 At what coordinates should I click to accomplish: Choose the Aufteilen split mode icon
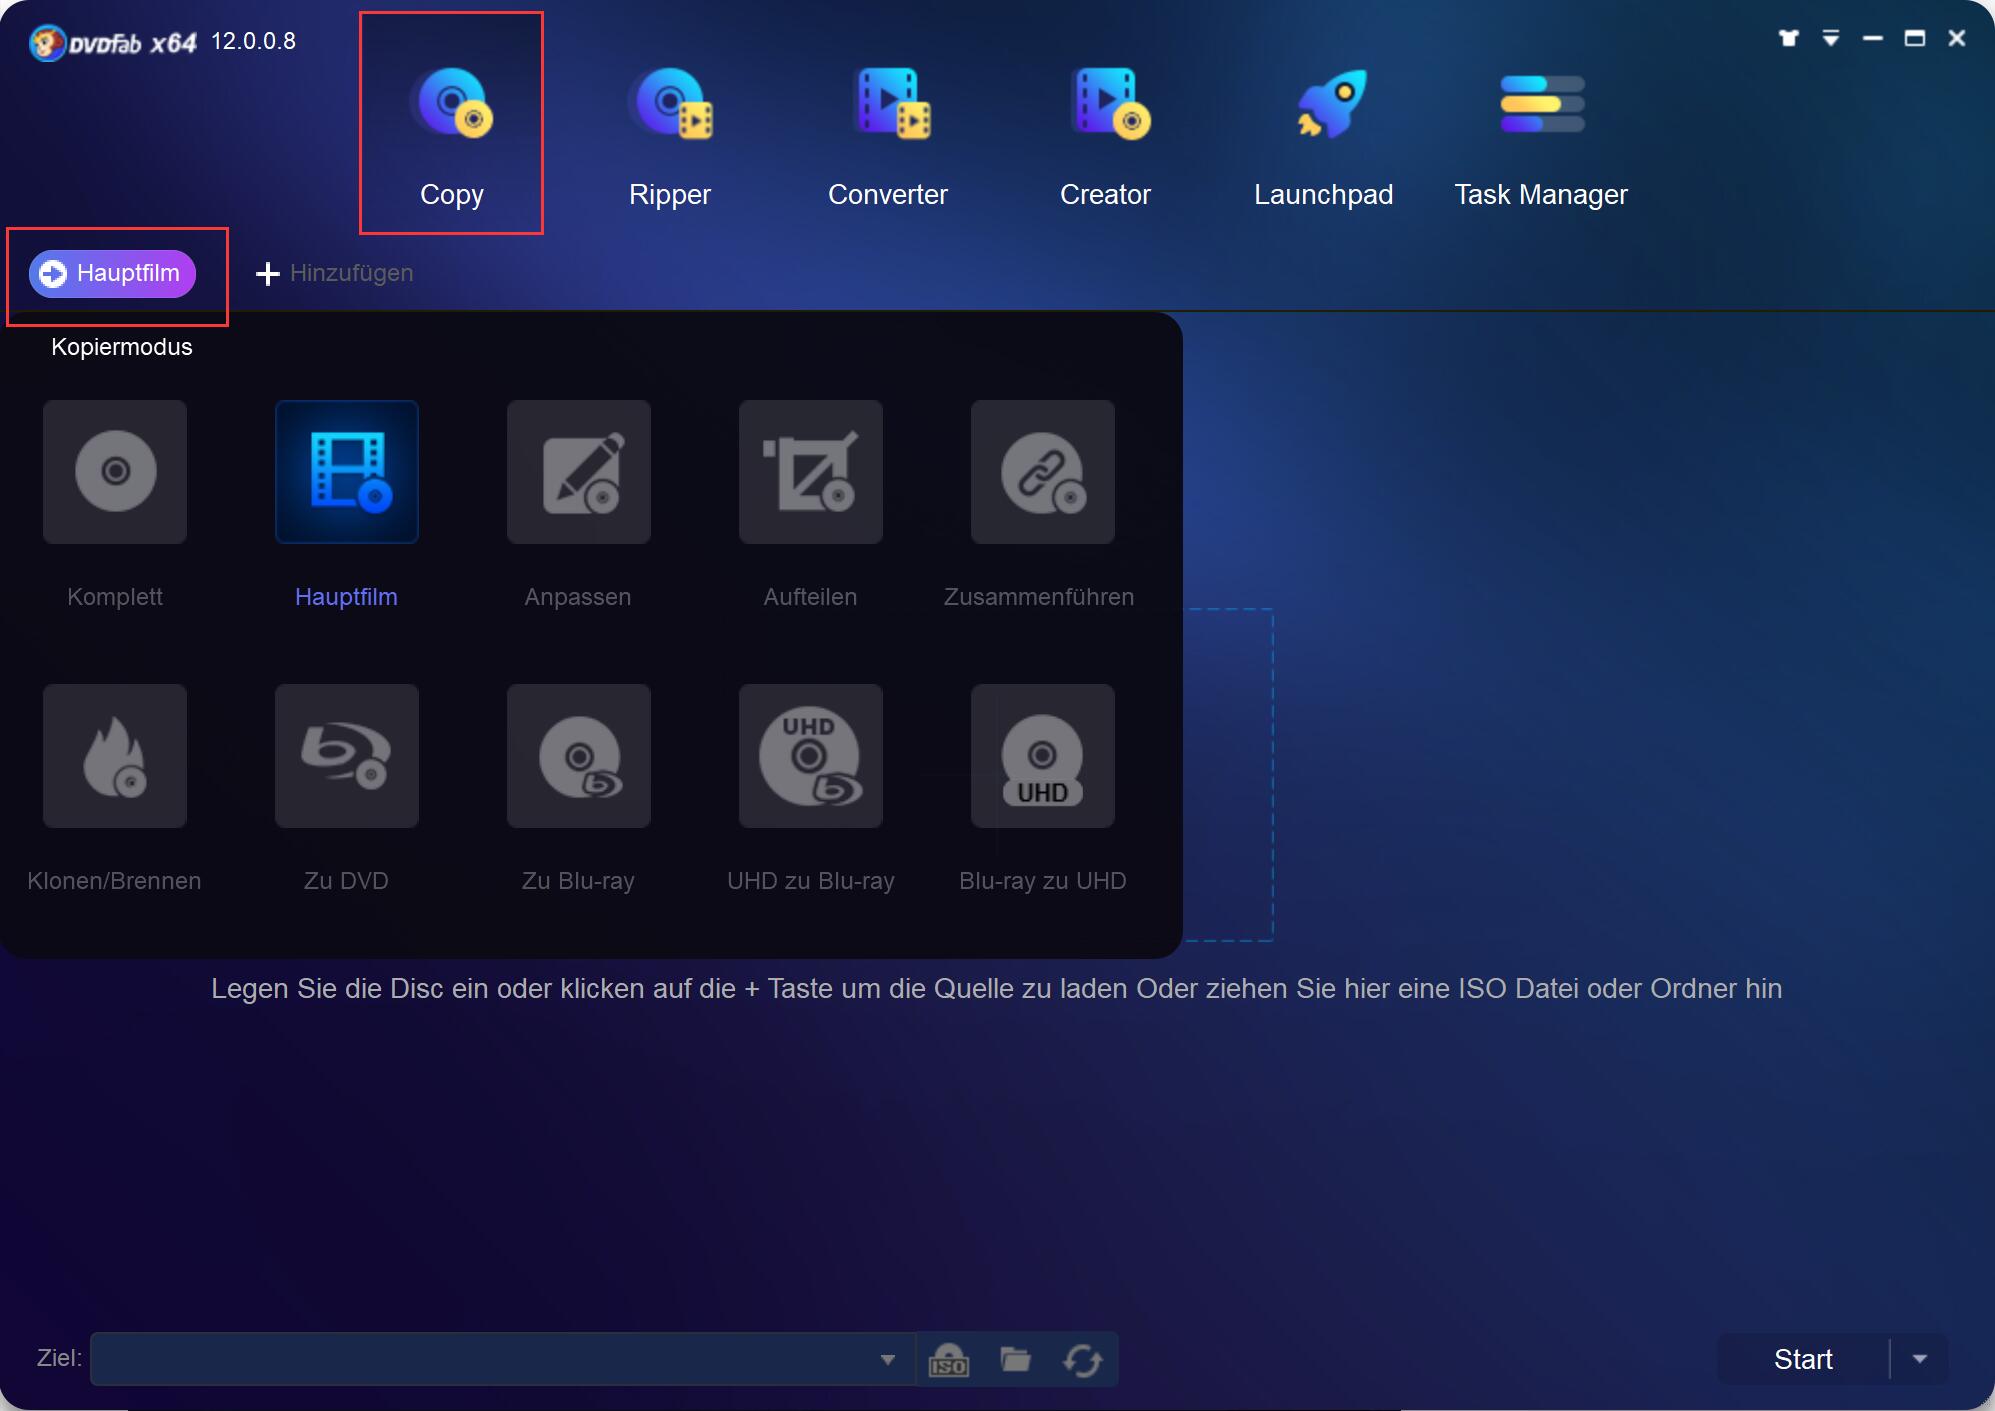tap(811, 472)
